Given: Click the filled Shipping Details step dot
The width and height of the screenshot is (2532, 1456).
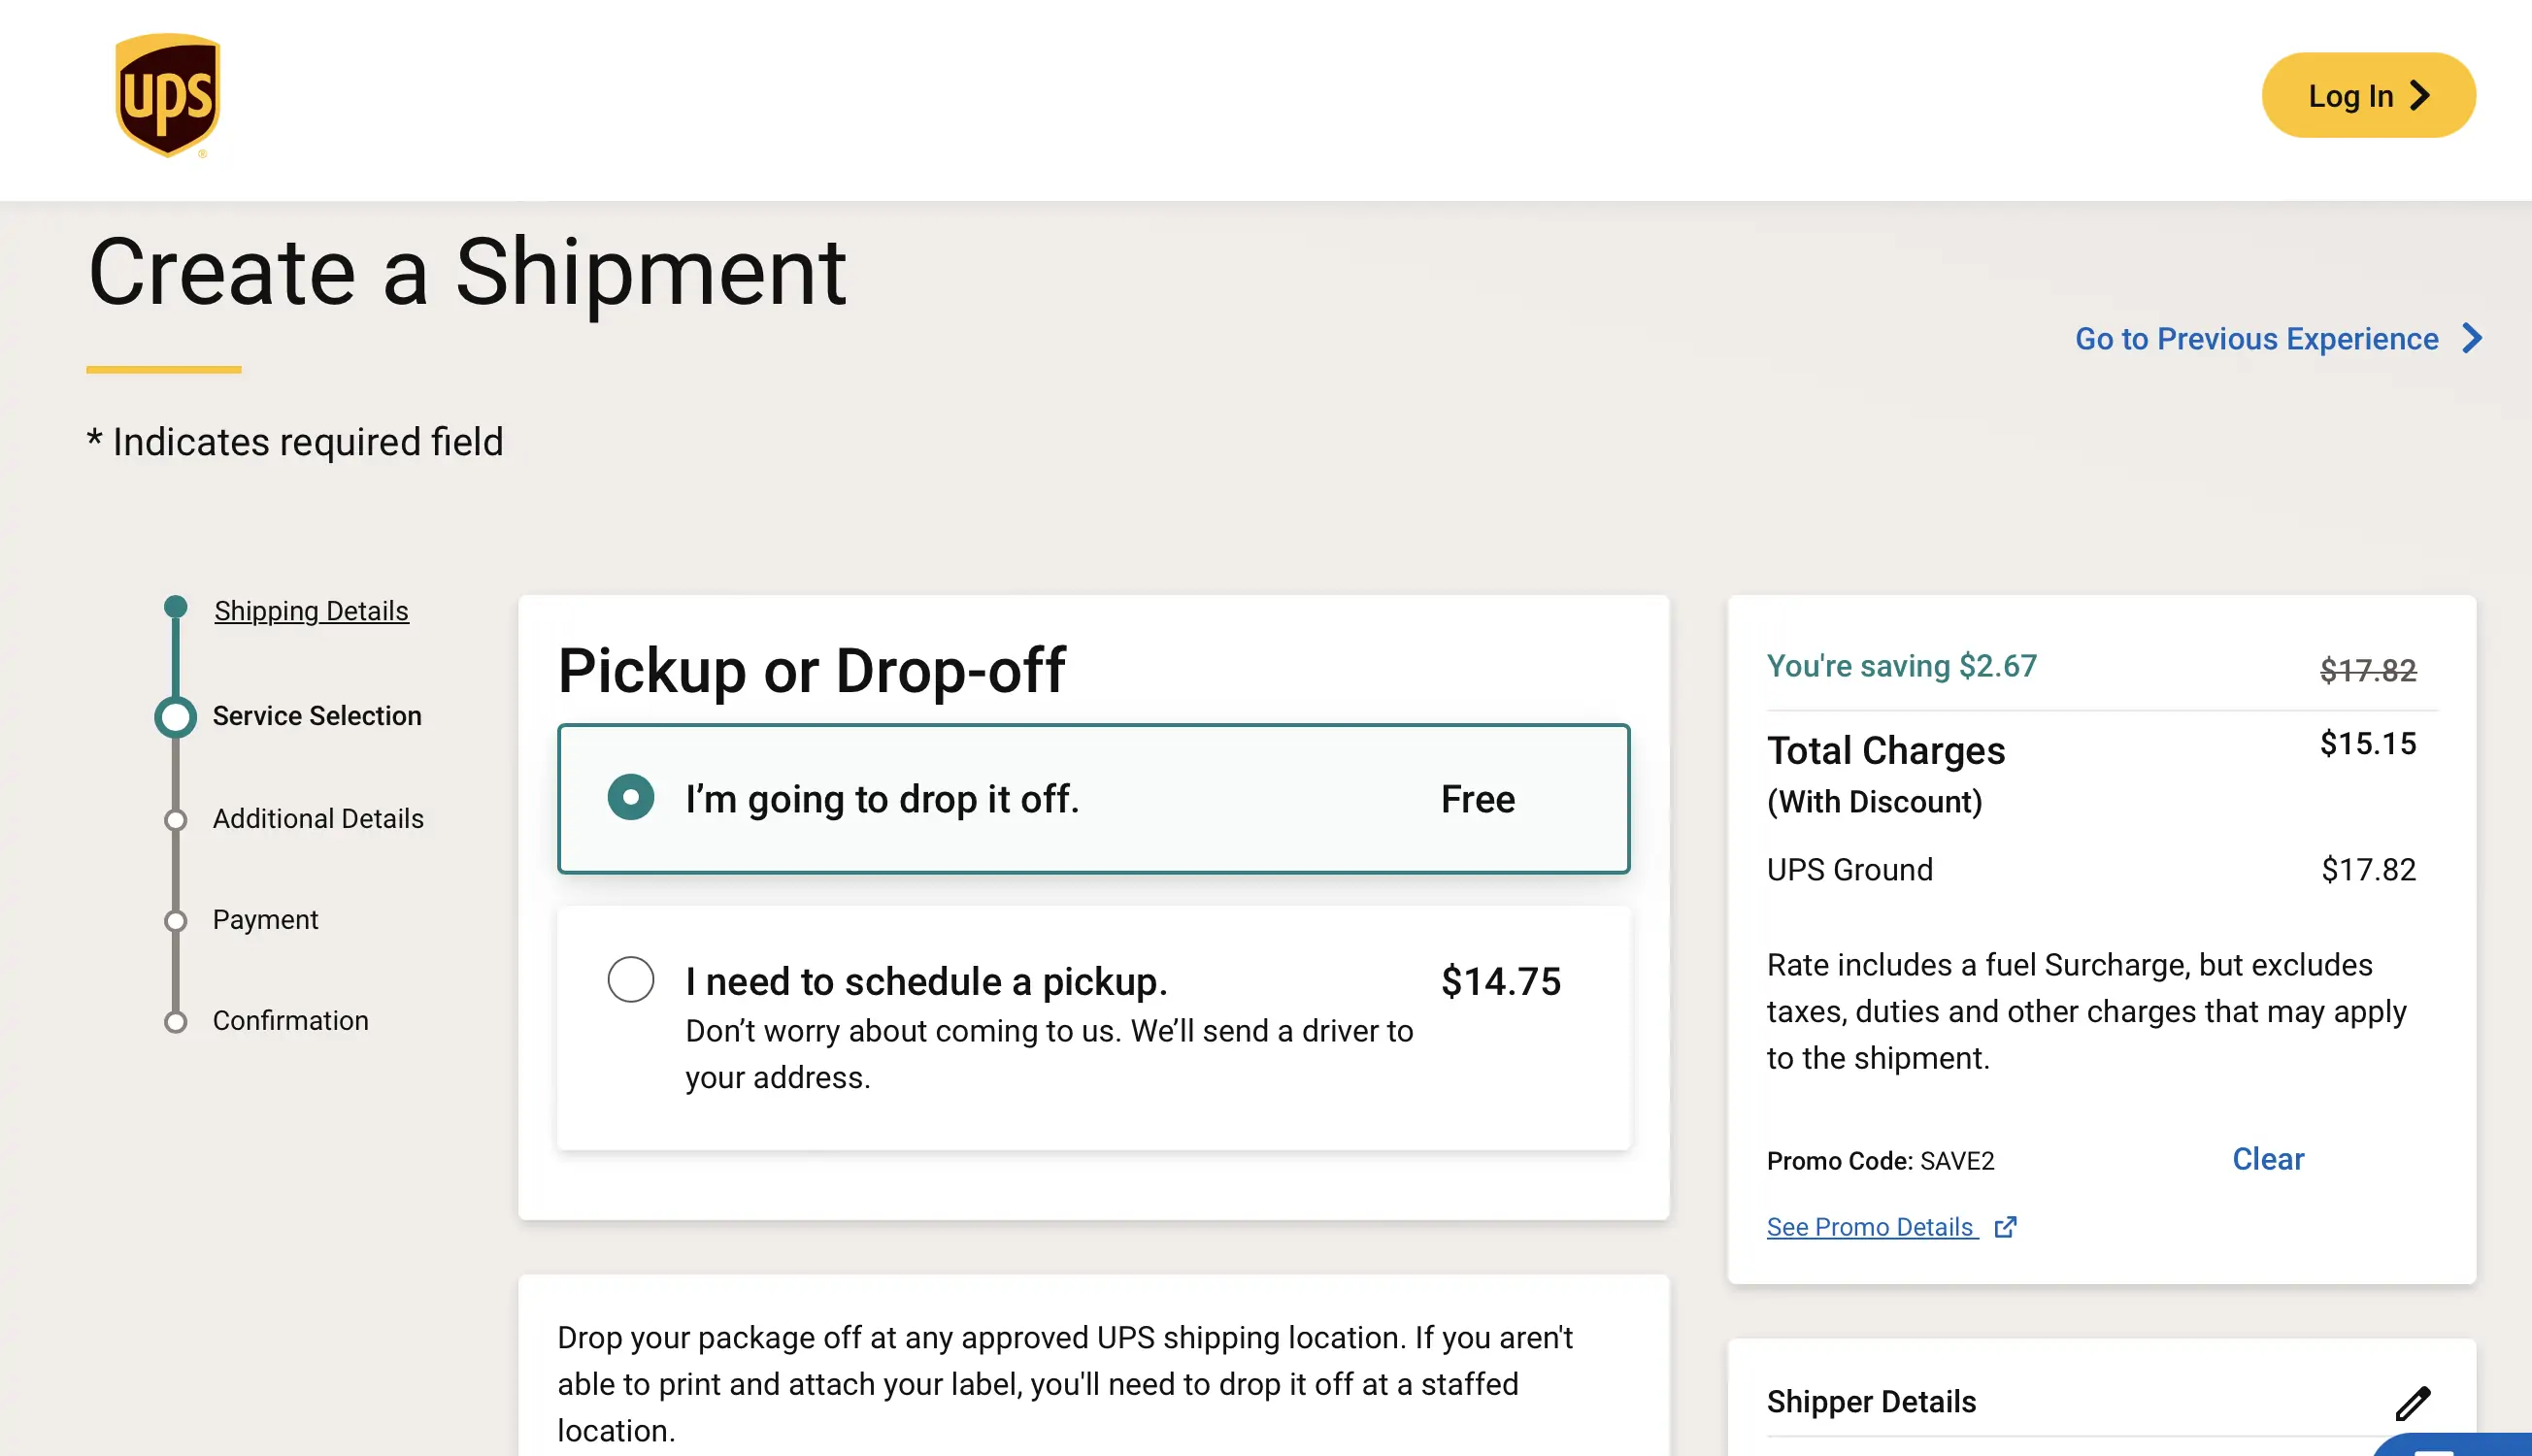Looking at the screenshot, I should click(177, 605).
